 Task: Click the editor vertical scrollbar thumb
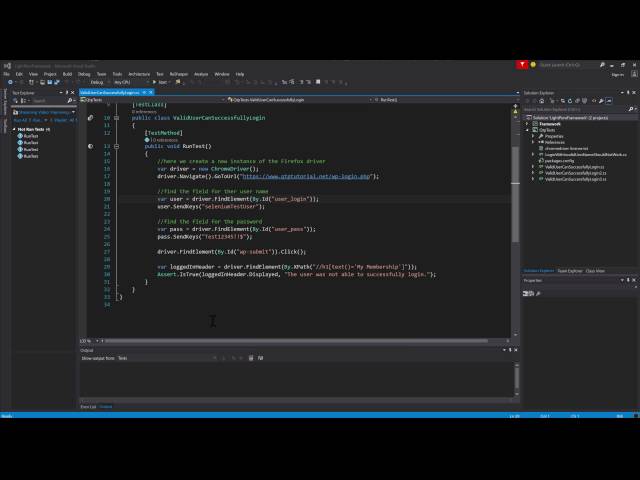coord(516,194)
